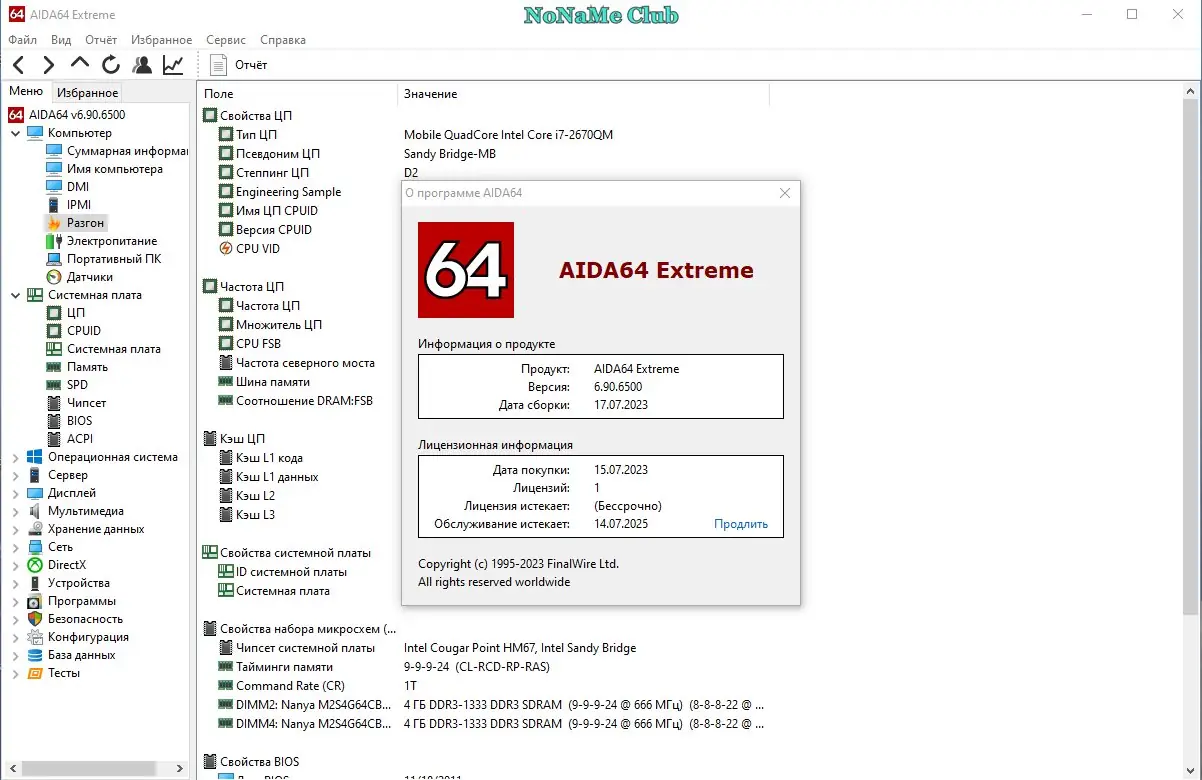The image size is (1202, 780).
Task: Collapse the Компьютер tree node
Action: 15,133
